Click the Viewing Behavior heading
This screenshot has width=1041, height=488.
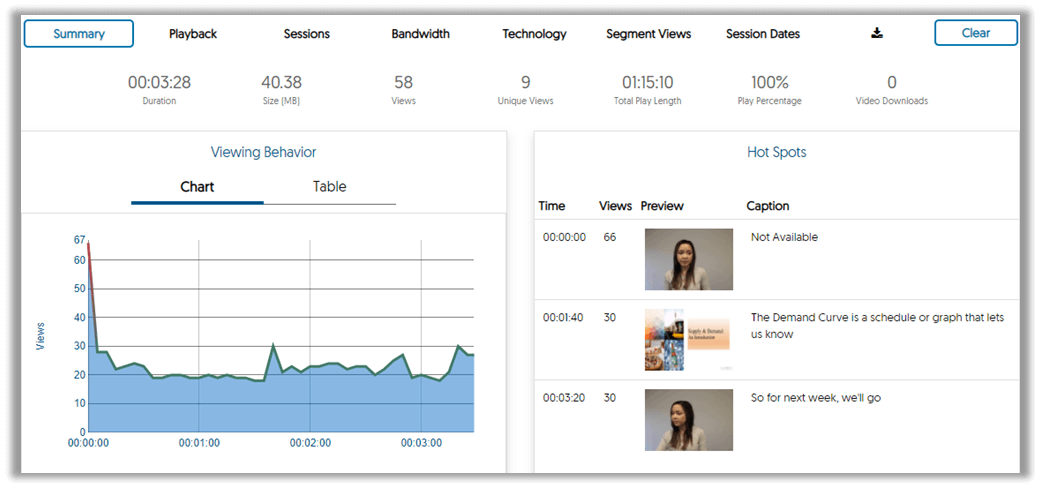click(x=264, y=152)
